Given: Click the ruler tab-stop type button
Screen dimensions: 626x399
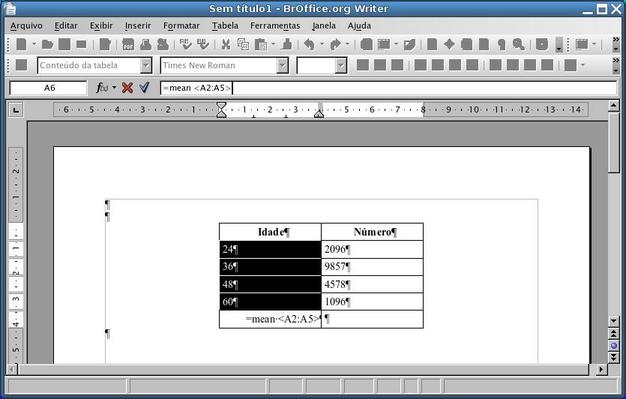Looking at the screenshot, I should [x=16, y=110].
